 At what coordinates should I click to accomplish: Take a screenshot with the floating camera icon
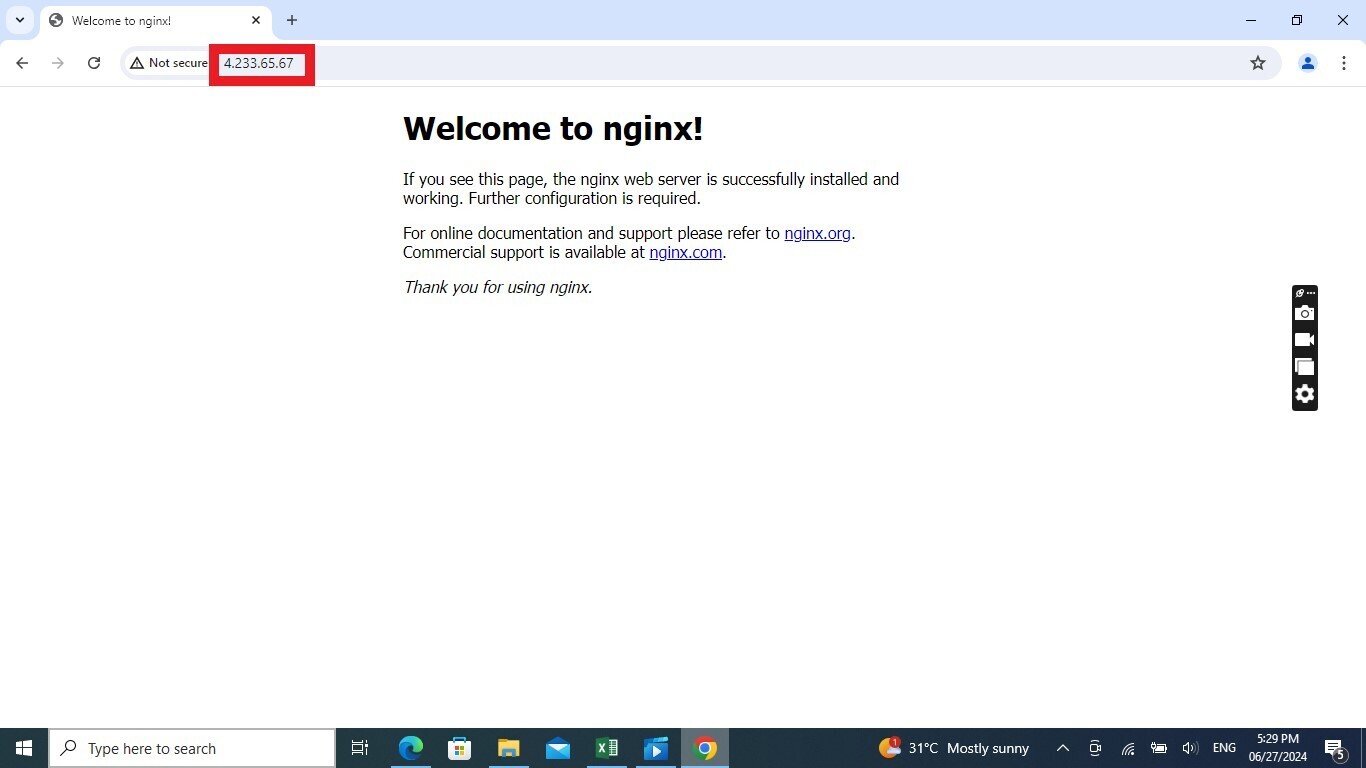coord(1304,313)
